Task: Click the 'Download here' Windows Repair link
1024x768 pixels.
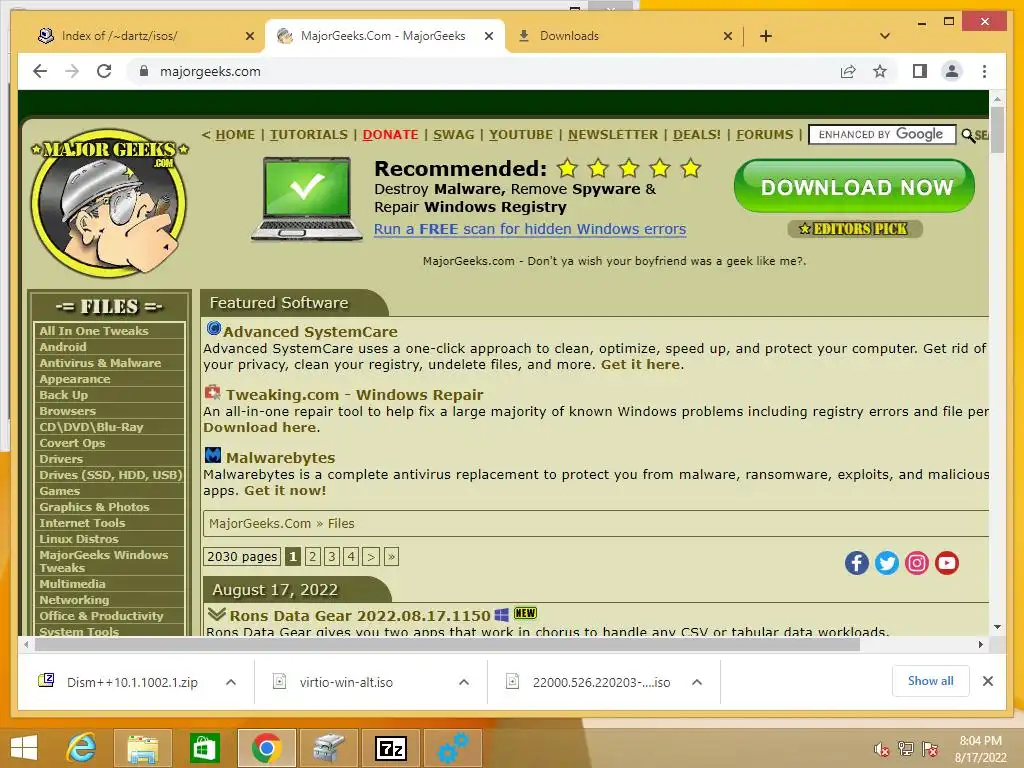Action: point(260,427)
